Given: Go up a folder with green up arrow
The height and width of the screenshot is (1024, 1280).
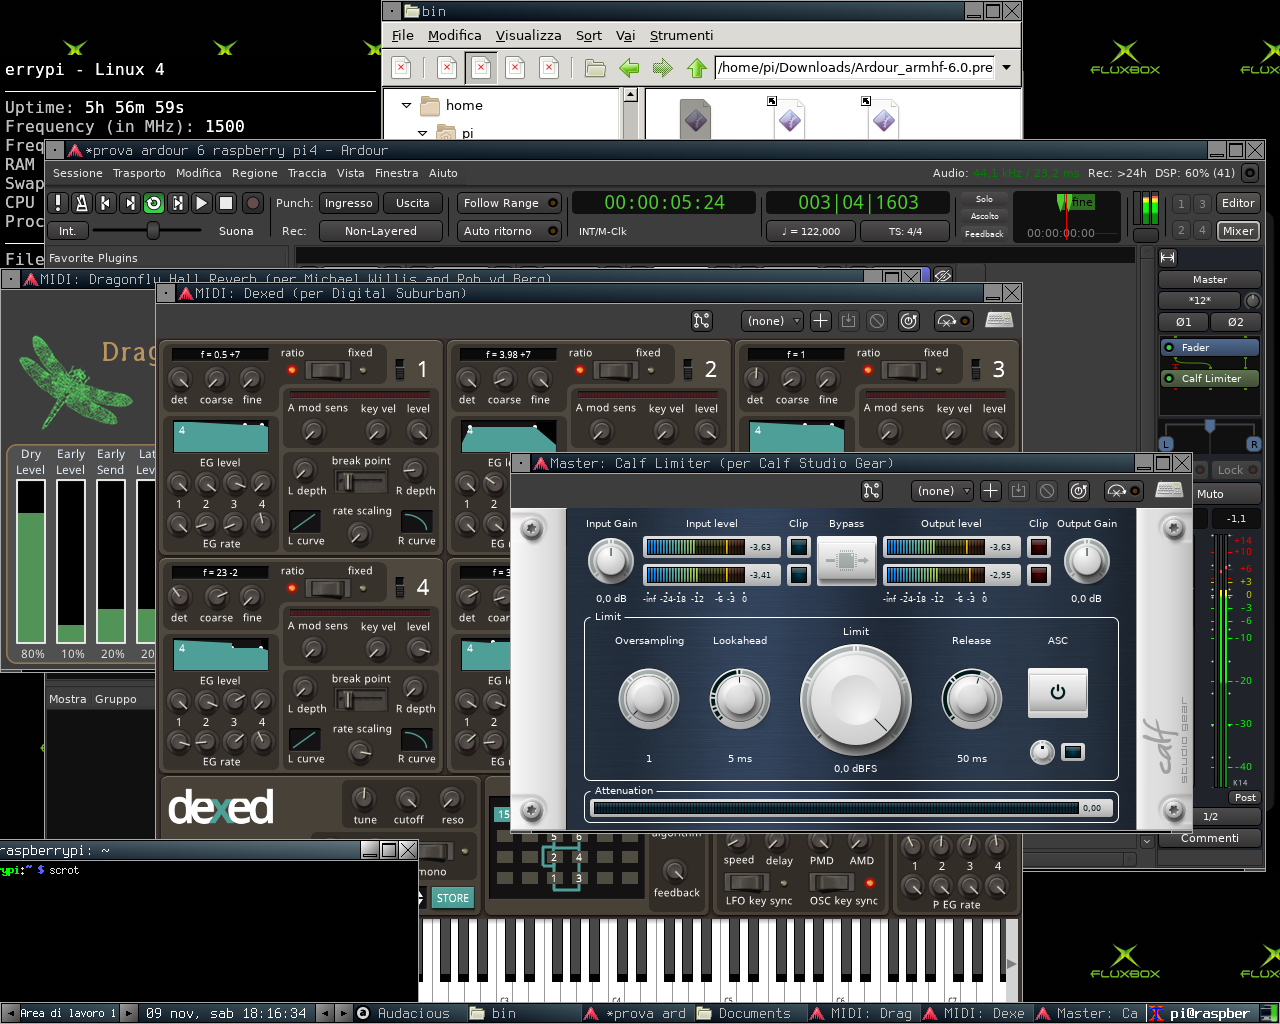Looking at the screenshot, I should coord(697,68).
